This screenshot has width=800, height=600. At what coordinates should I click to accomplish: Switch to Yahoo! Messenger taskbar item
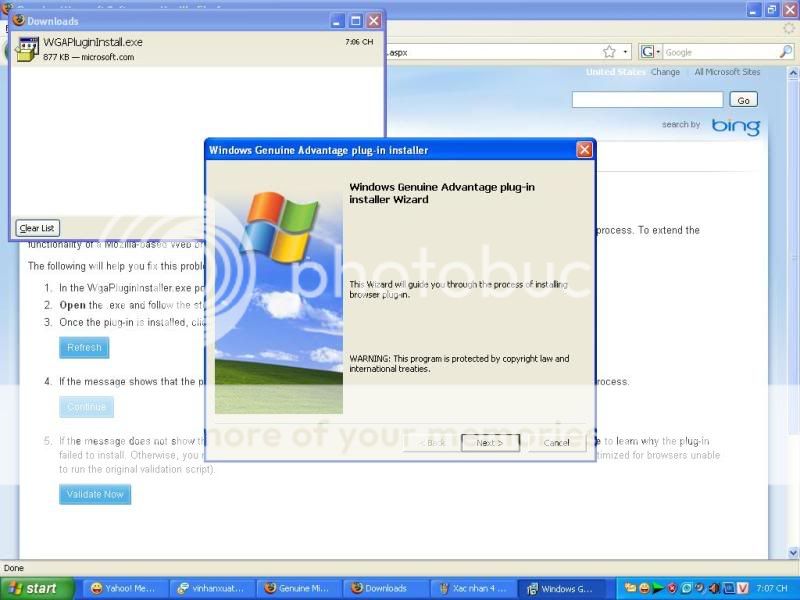124,588
